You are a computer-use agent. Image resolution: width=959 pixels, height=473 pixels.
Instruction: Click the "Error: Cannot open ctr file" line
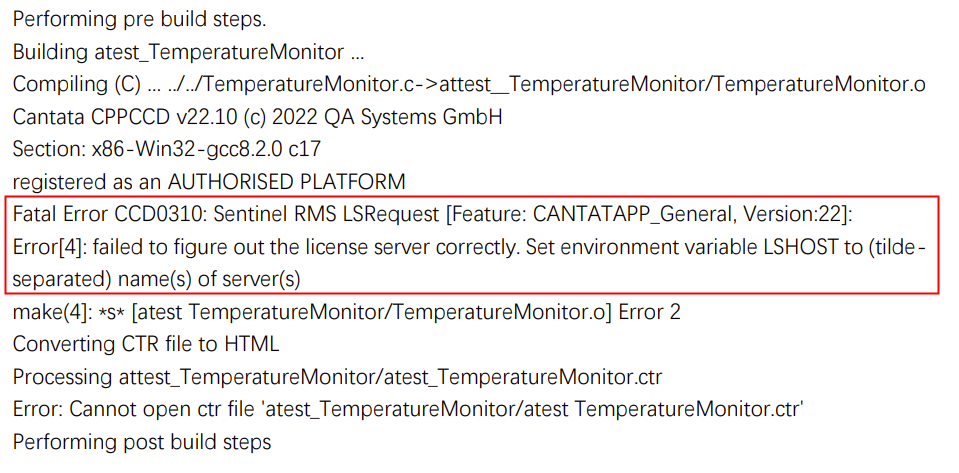(409, 409)
